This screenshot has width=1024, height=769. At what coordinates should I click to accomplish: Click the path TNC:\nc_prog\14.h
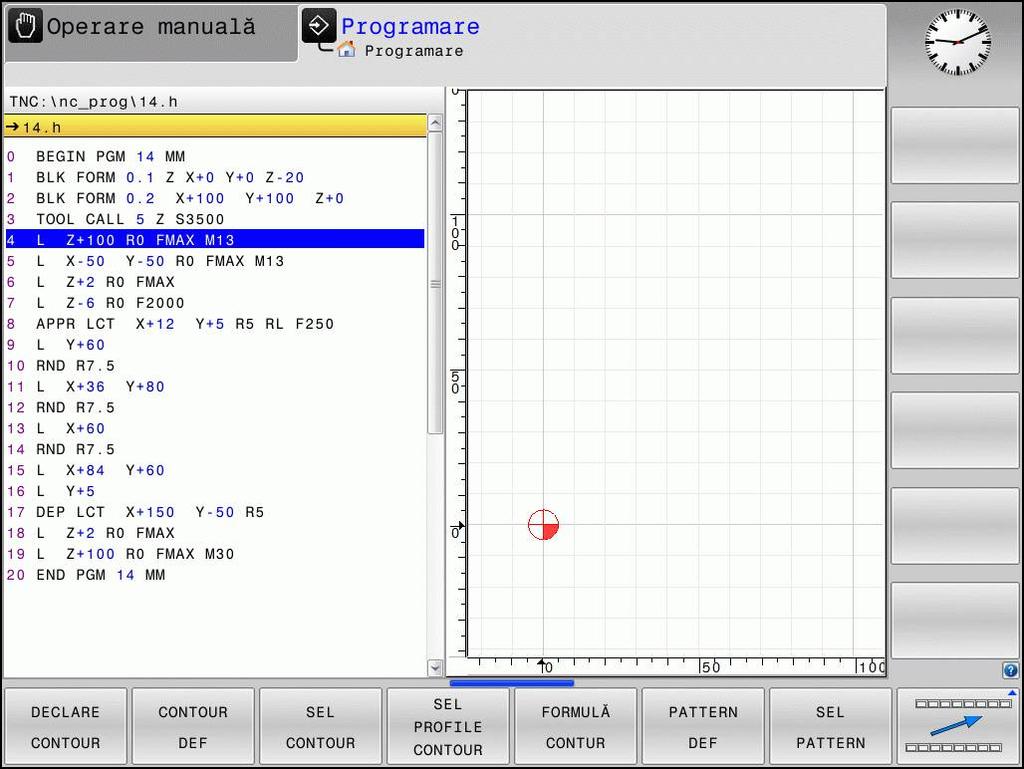[x=93, y=102]
